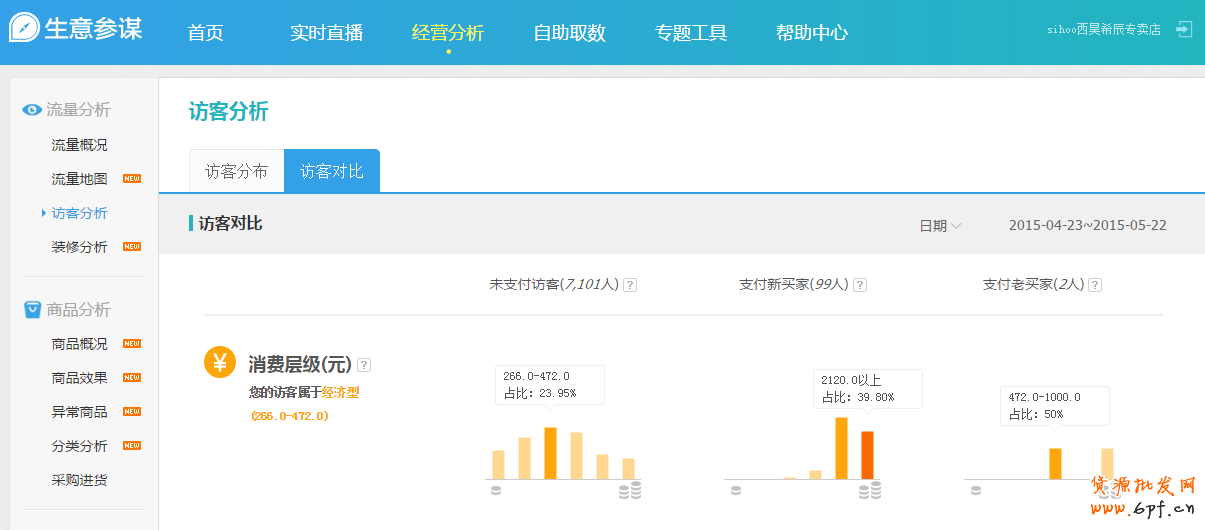Image resolution: width=1205 pixels, height=530 pixels.
Task: Click the eye icon next to 流量分析
Action: [x=31, y=110]
